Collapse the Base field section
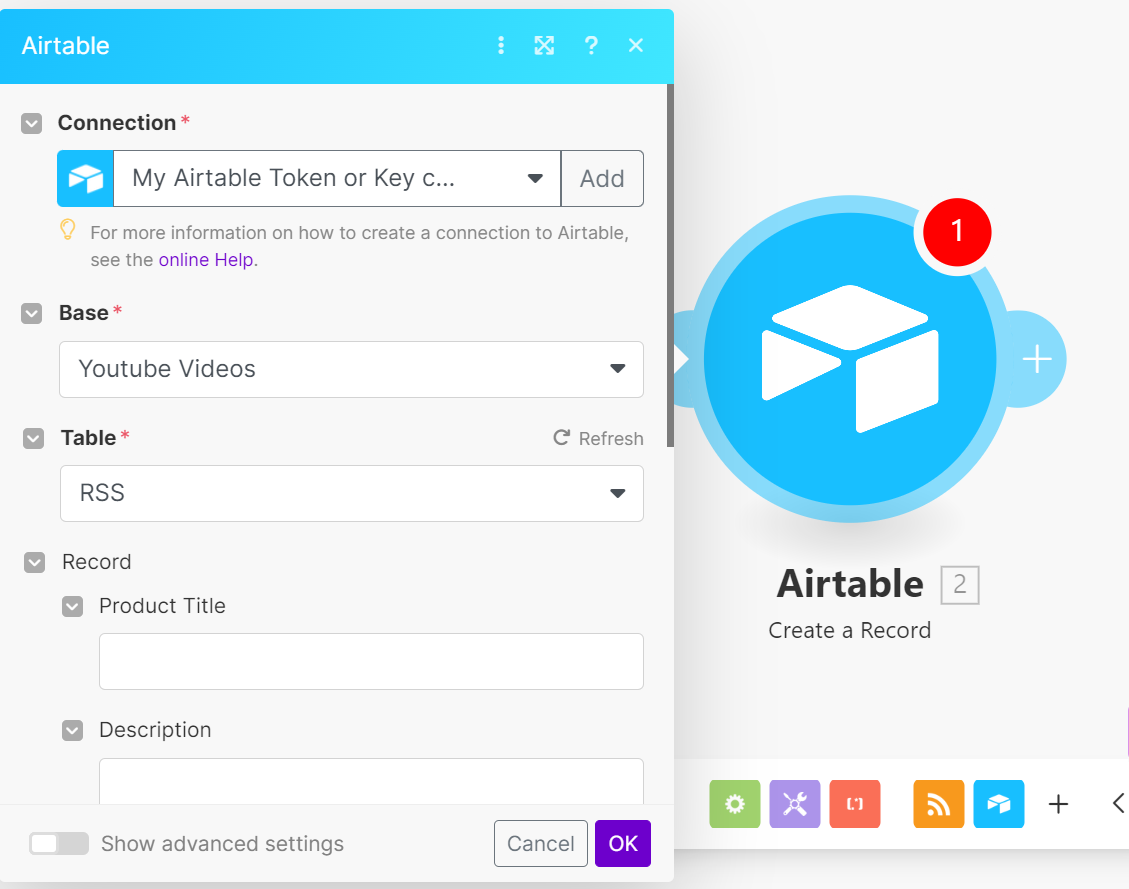 click(x=32, y=313)
